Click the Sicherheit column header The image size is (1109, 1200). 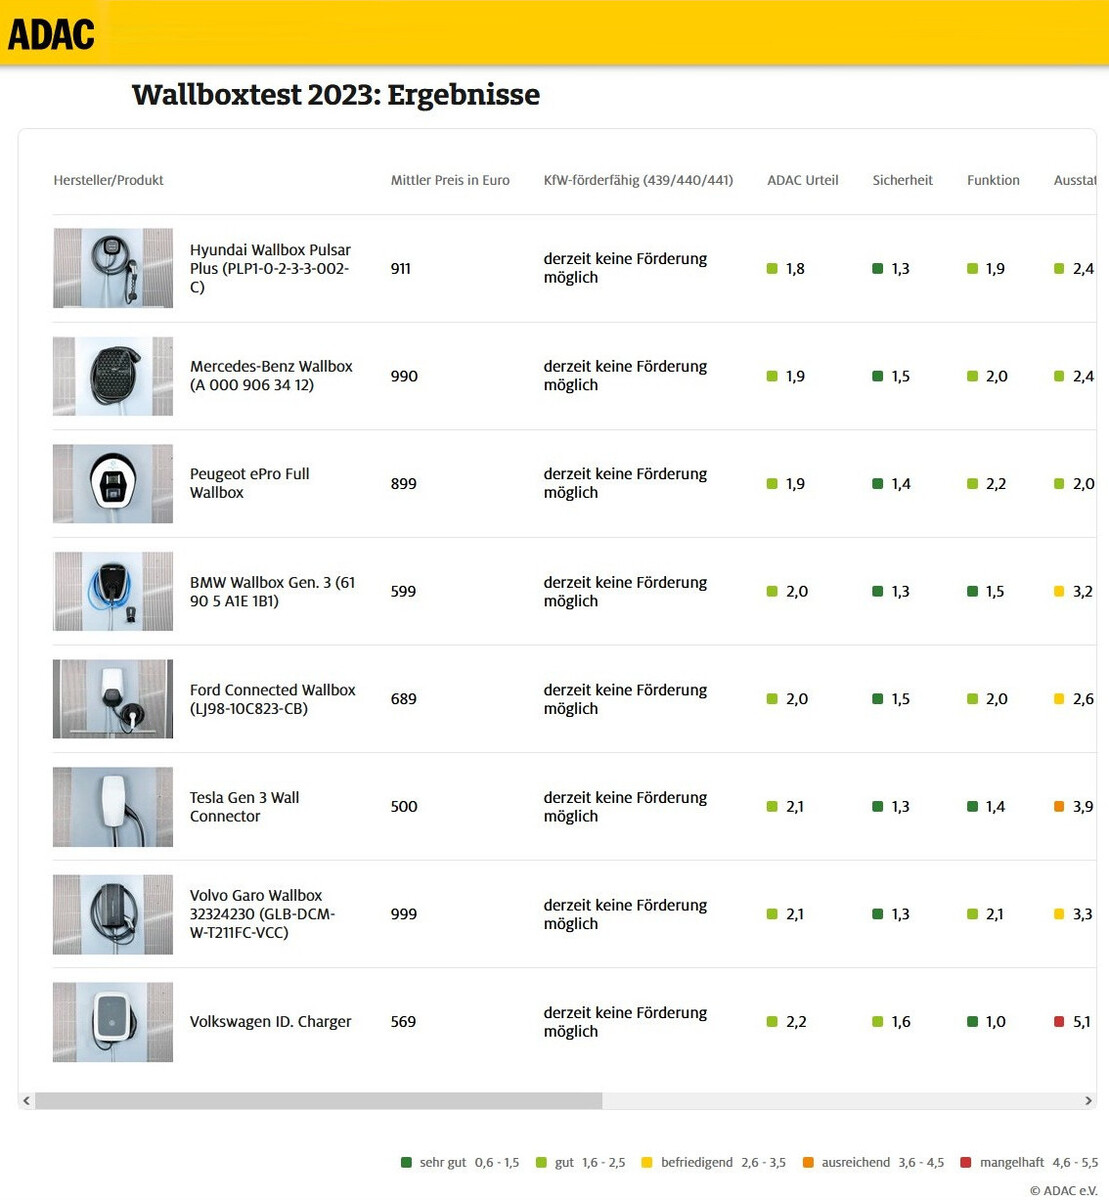pyautogui.click(x=902, y=180)
